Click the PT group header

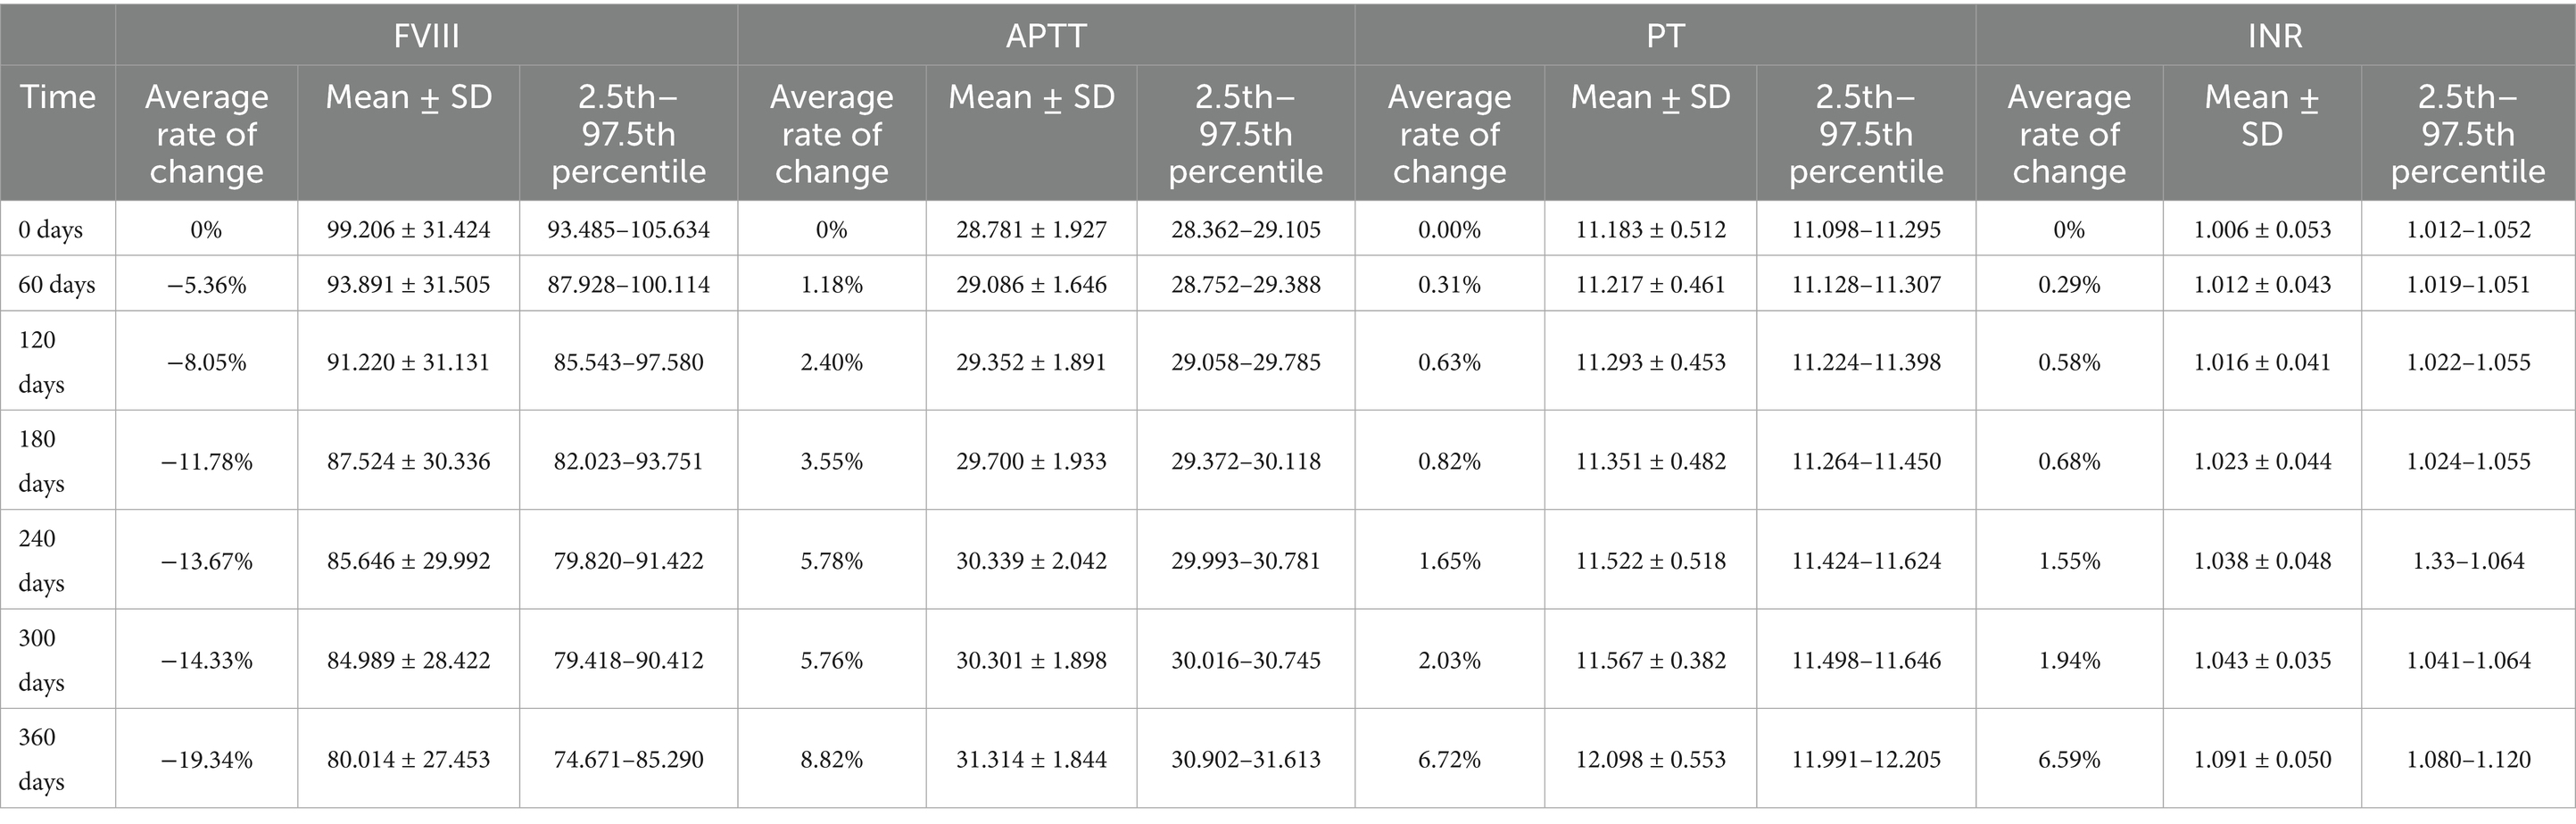click(x=1664, y=36)
